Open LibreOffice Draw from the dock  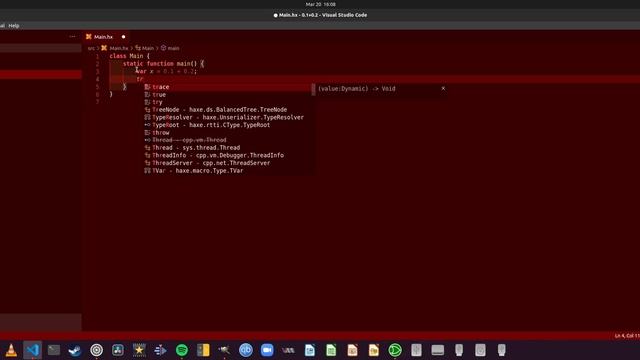pyautogui.click(x=373, y=350)
